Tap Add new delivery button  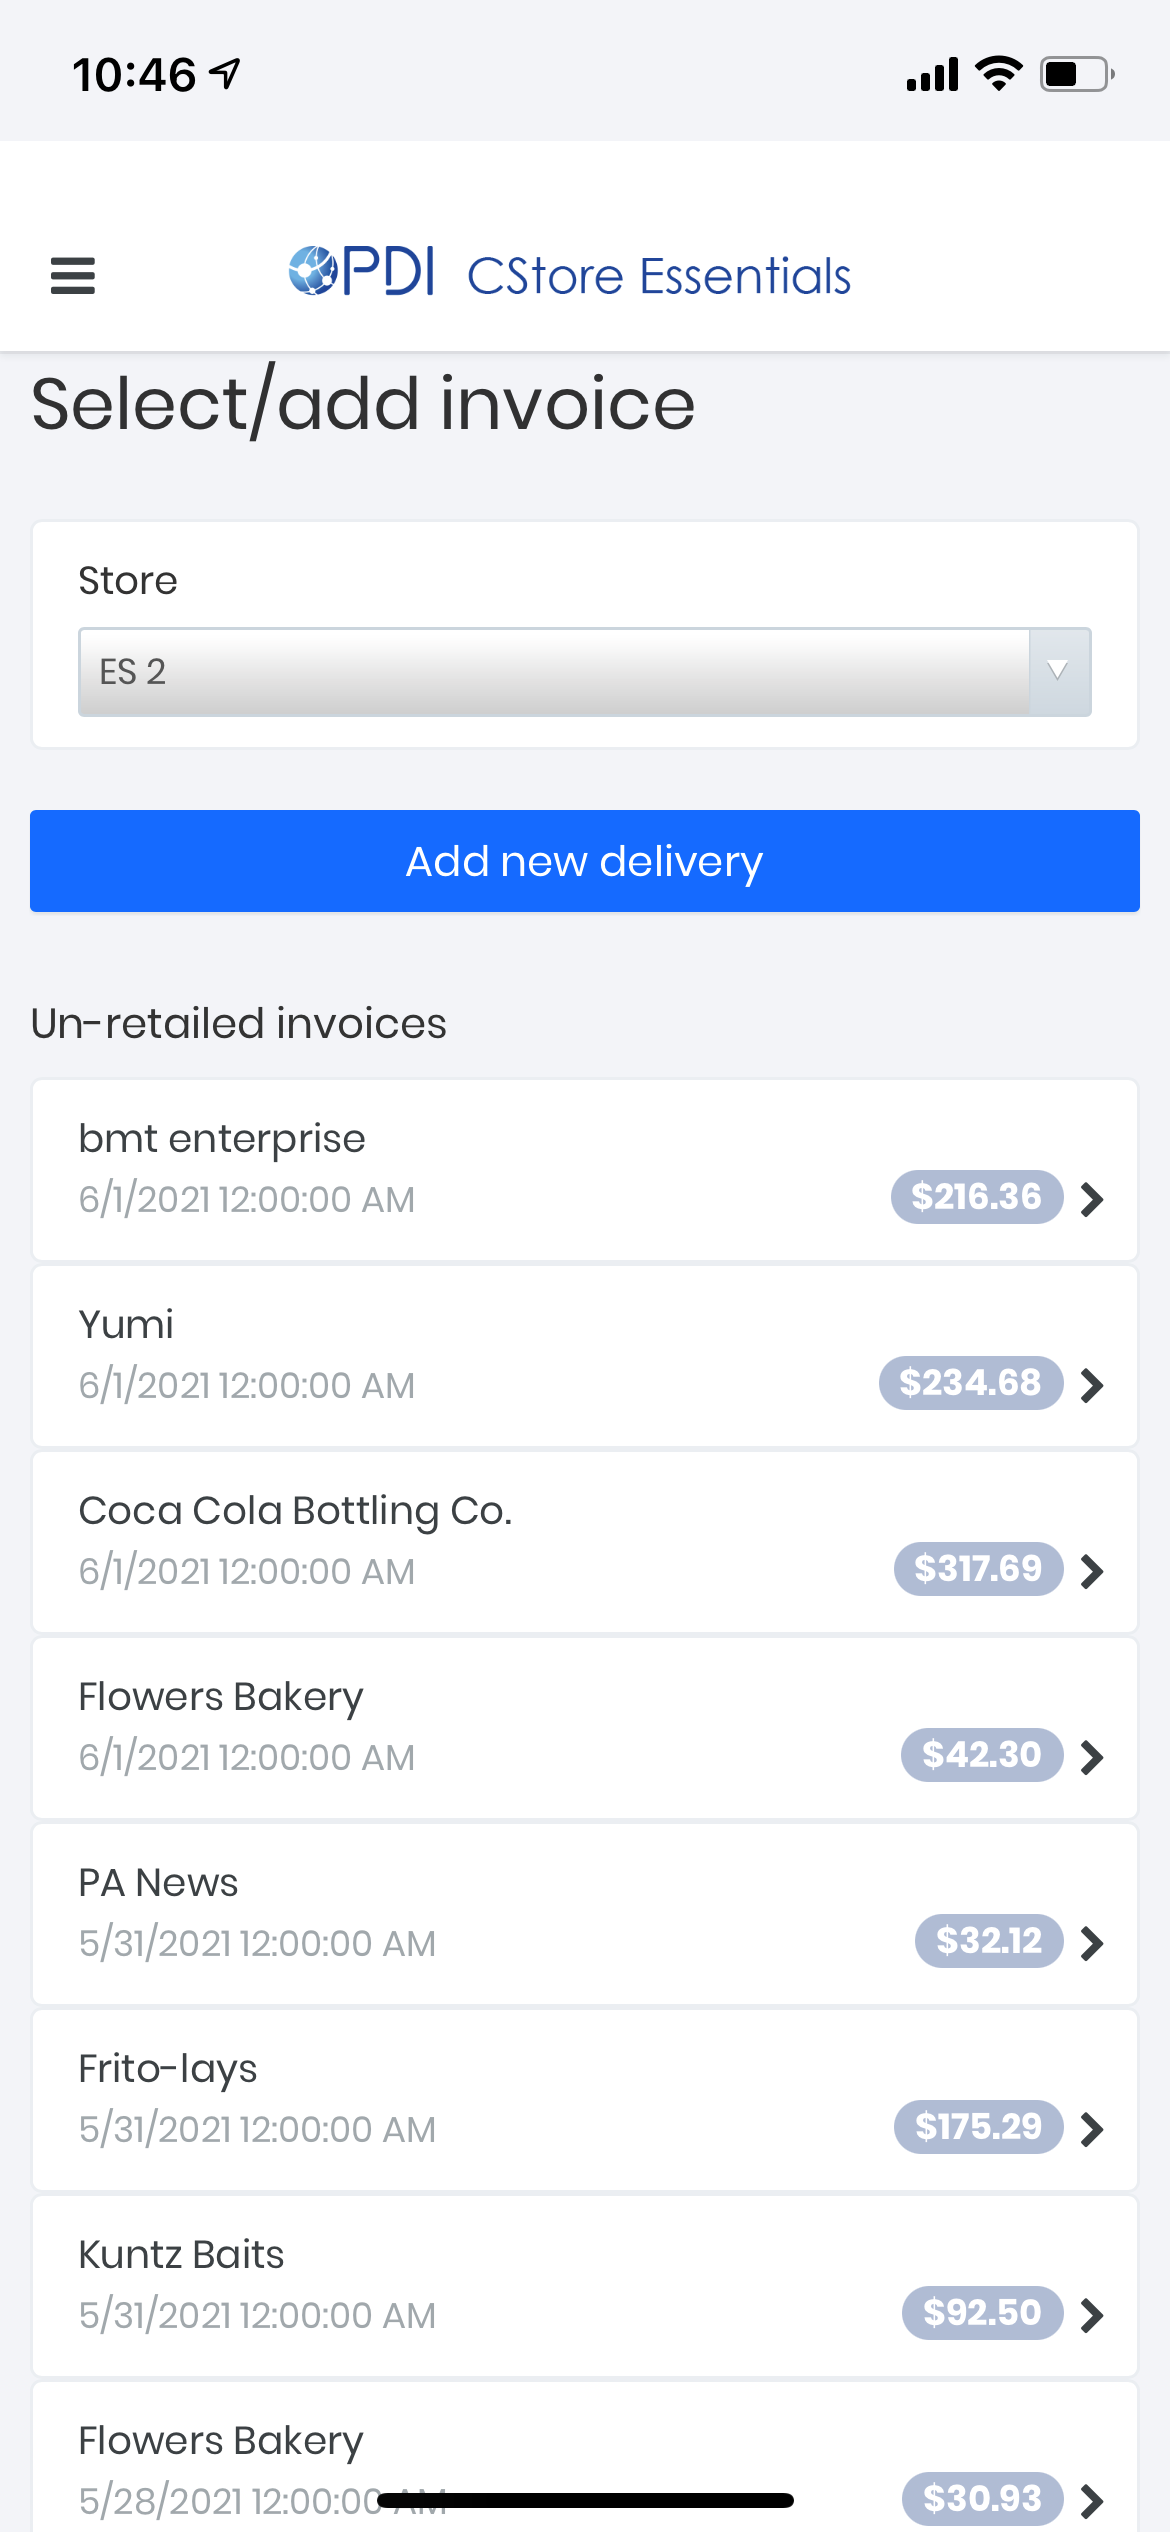[585, 861]
